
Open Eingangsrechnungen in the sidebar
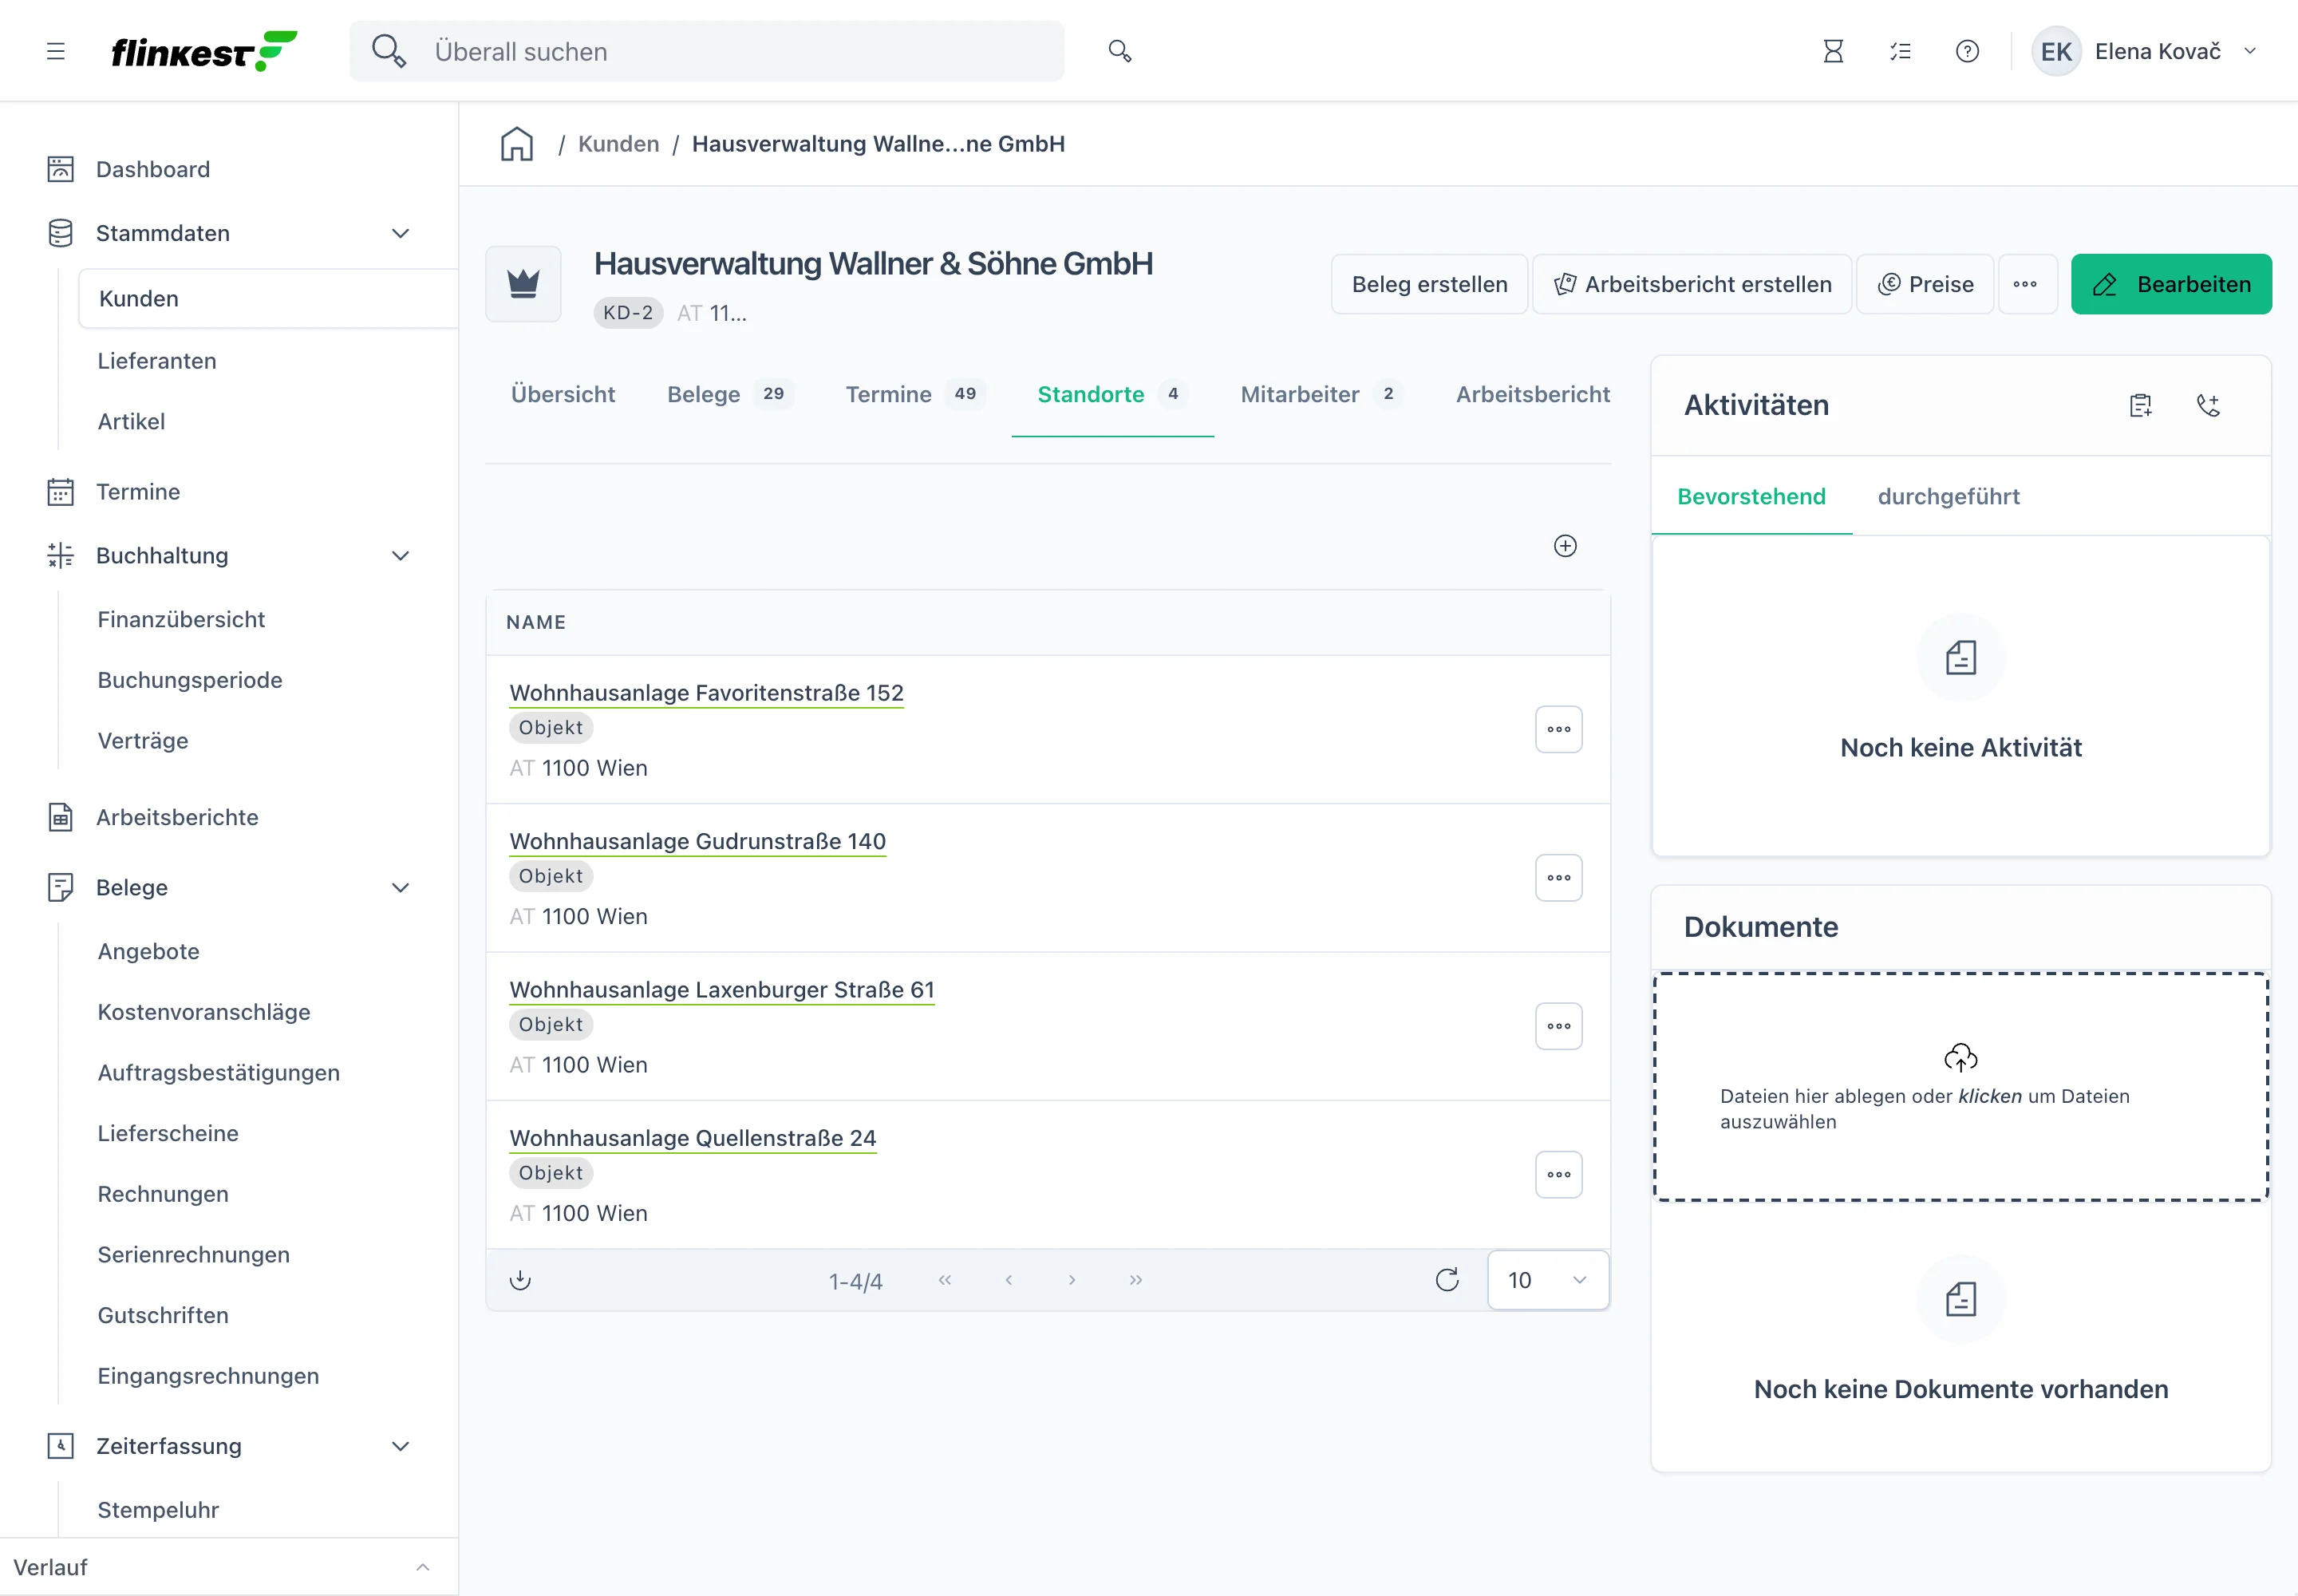[x=208, y=1376]
